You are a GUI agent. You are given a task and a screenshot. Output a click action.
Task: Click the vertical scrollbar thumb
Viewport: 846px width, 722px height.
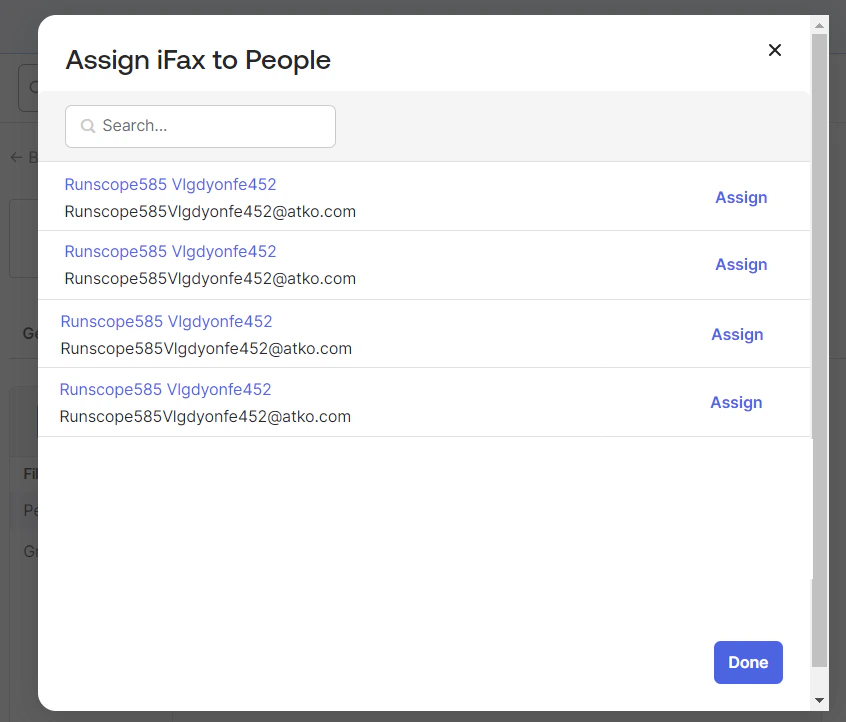pos(820,350)
